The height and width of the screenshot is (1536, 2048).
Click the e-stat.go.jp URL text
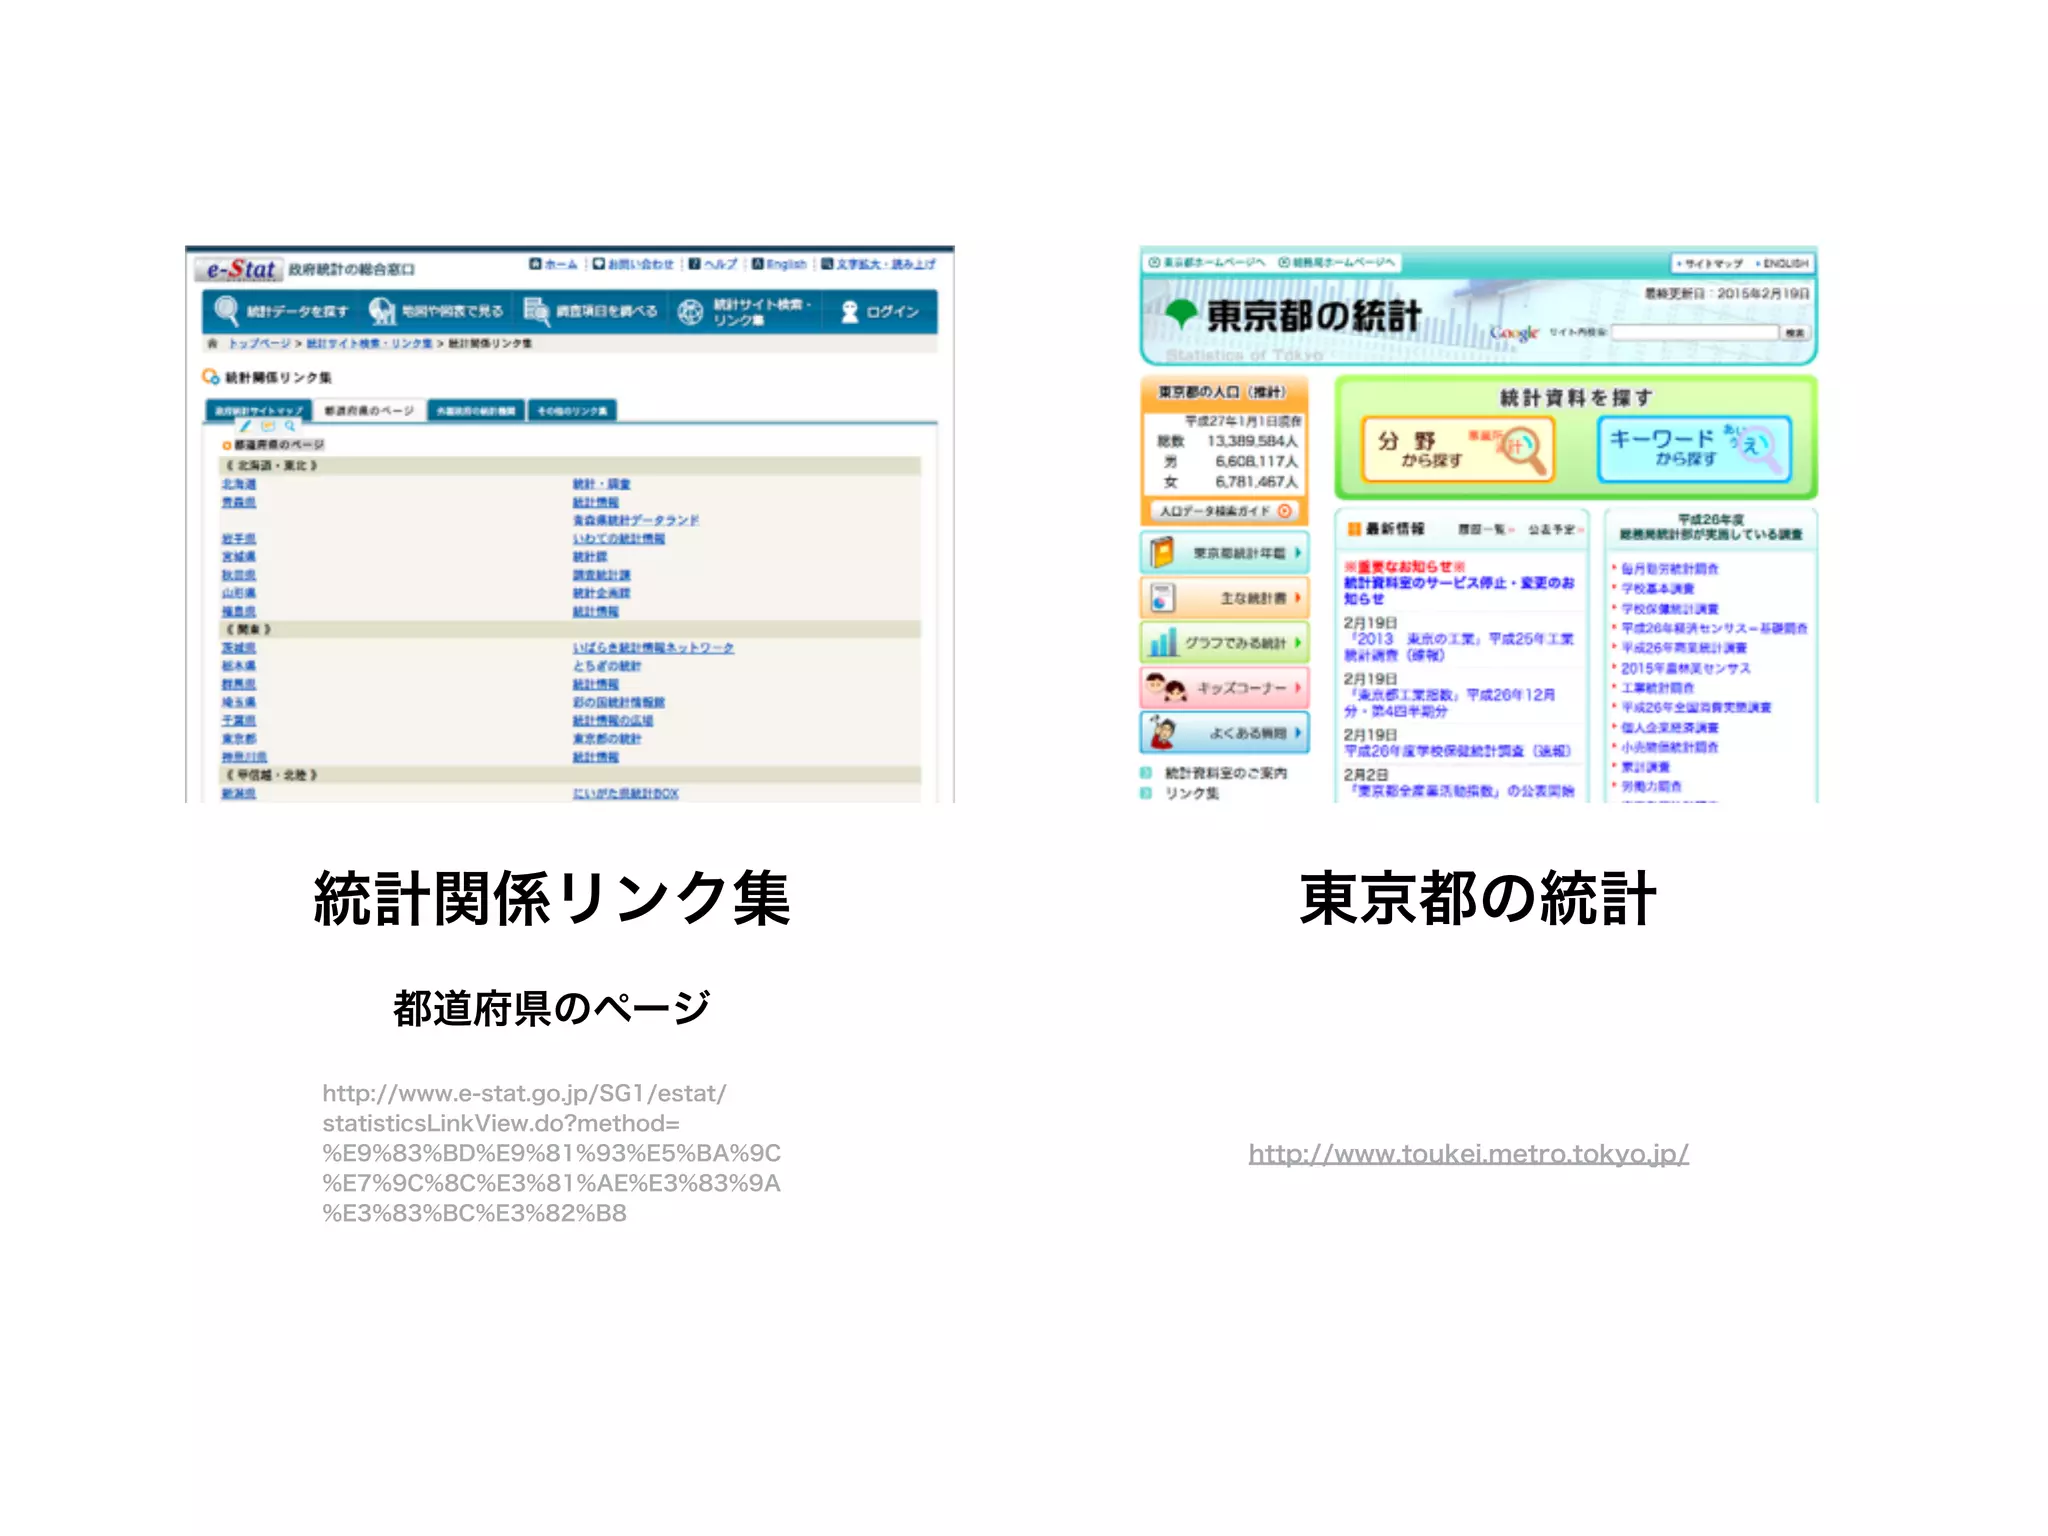(x=551, y=1152)
